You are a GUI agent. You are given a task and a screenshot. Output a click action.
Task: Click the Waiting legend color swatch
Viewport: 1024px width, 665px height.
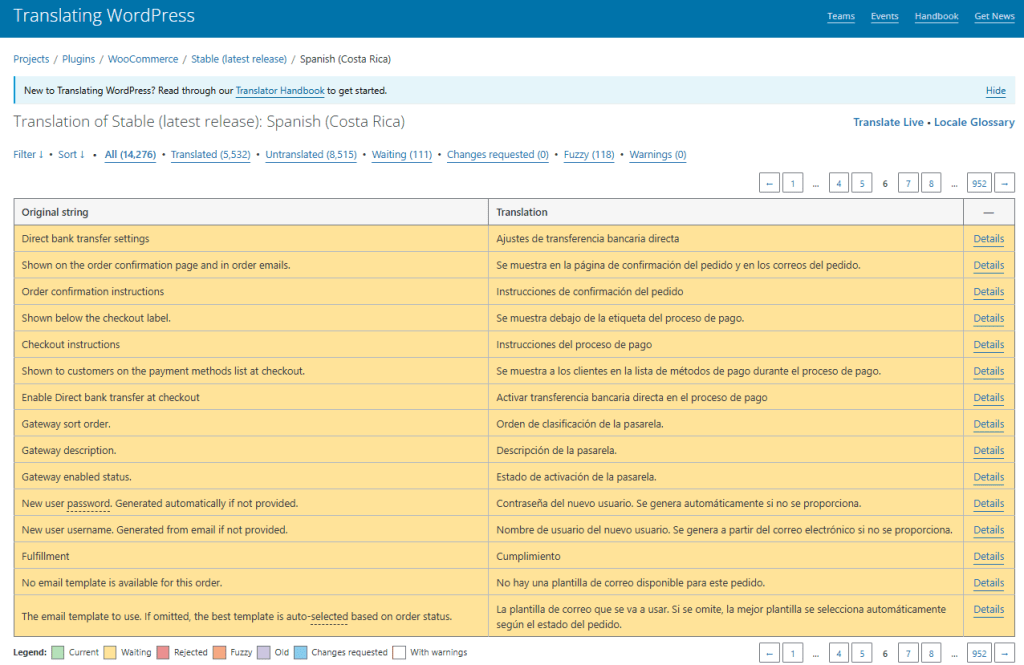pos(111,652)
